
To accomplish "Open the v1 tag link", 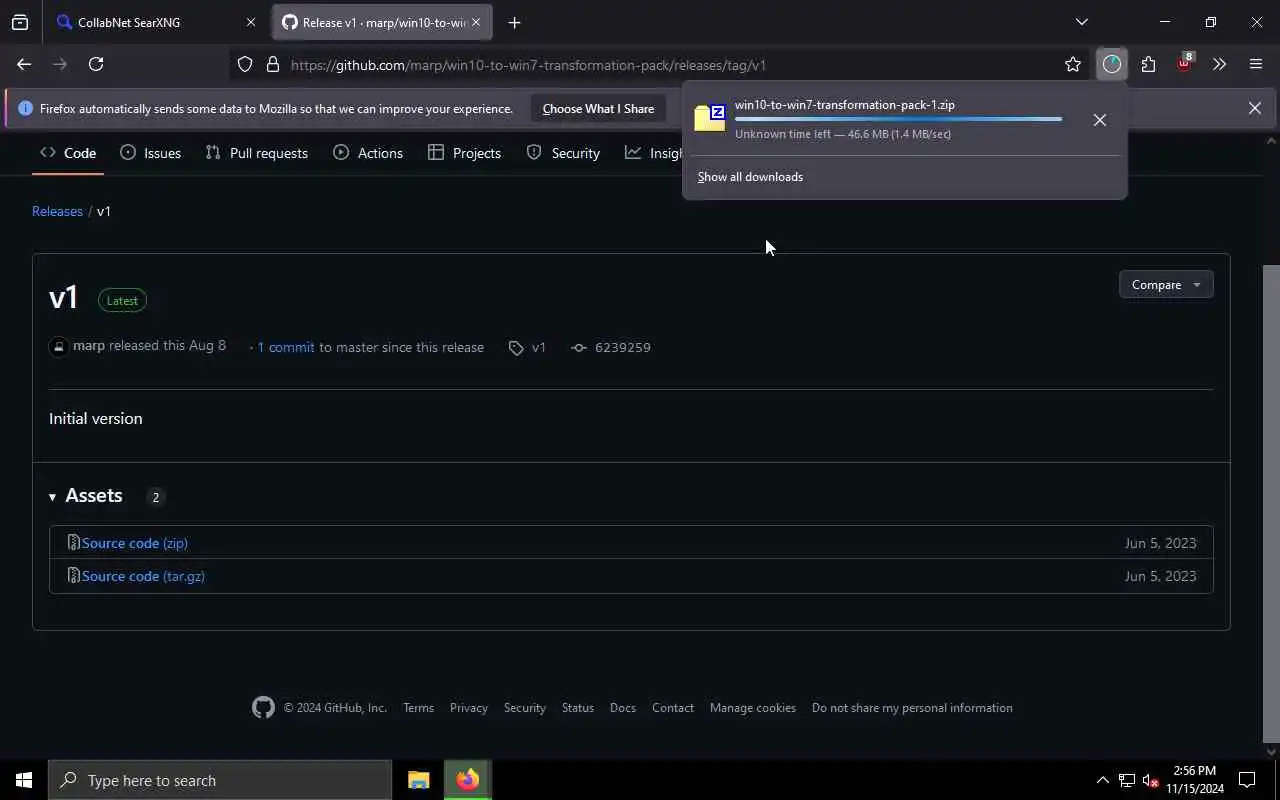I will click(527, 347).
